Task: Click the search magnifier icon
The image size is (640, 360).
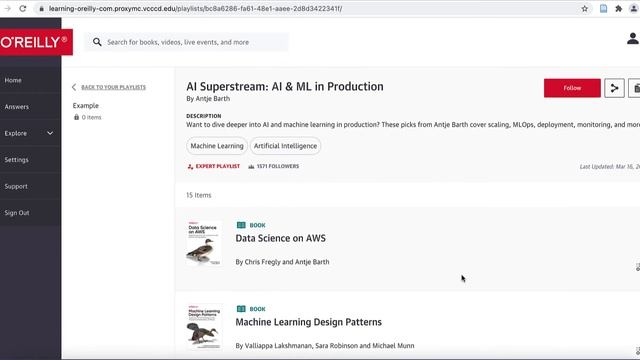Action: point(97,42)
